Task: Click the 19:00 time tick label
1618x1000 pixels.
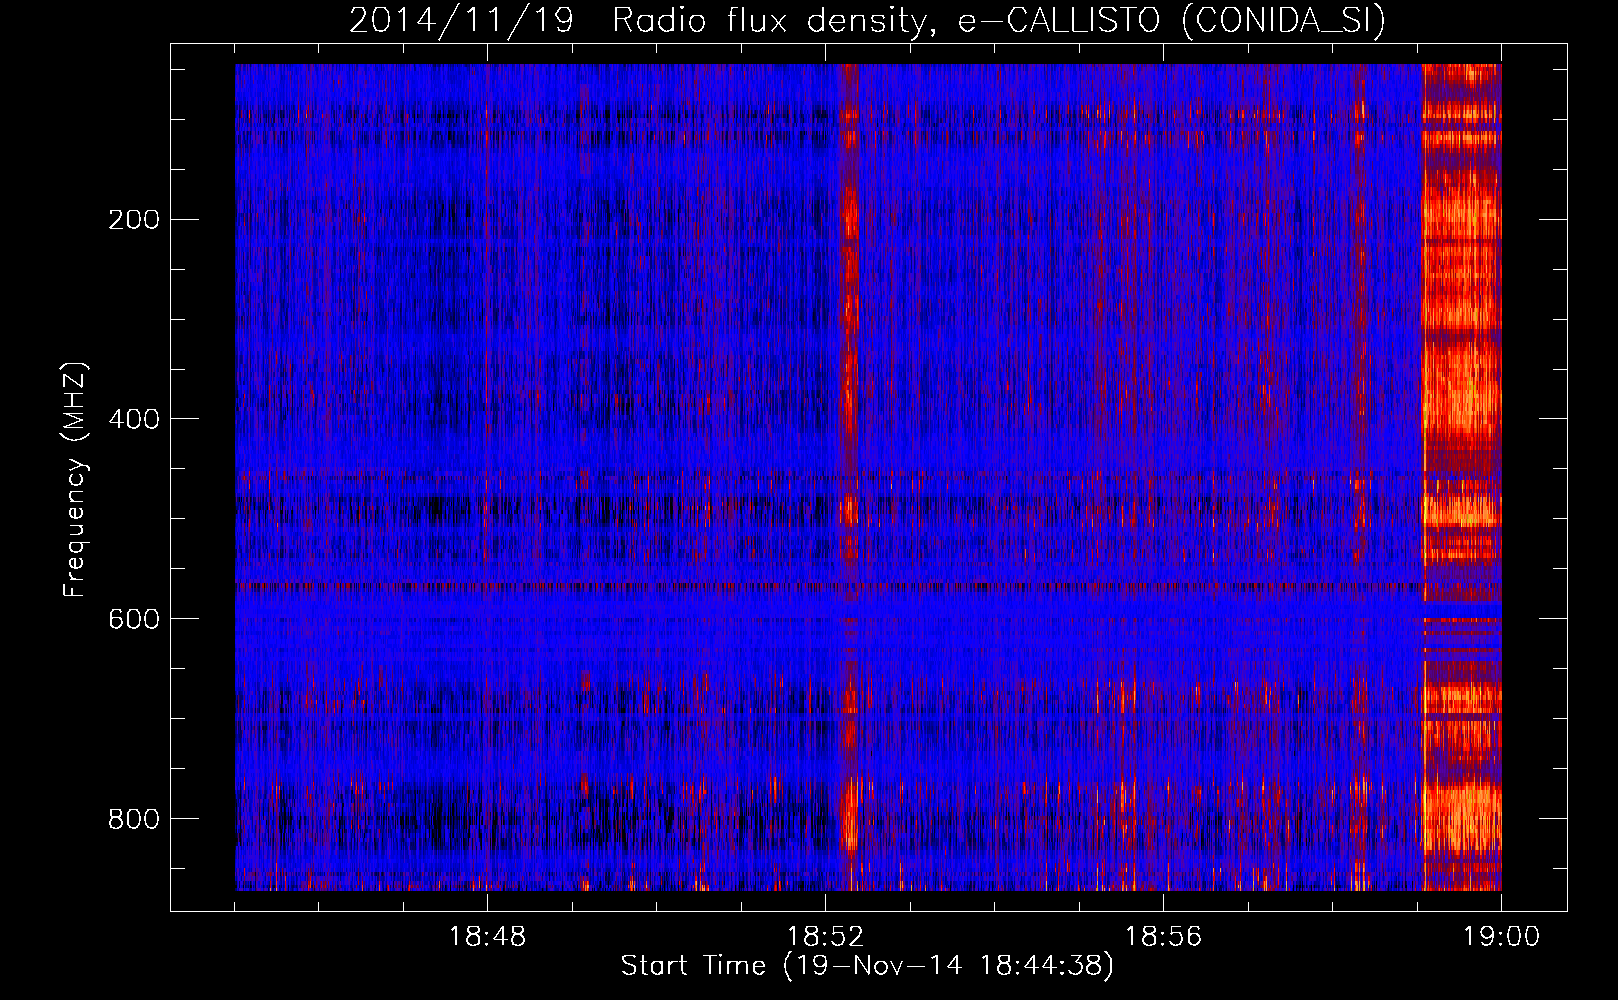Action: tap(1501, 937)
